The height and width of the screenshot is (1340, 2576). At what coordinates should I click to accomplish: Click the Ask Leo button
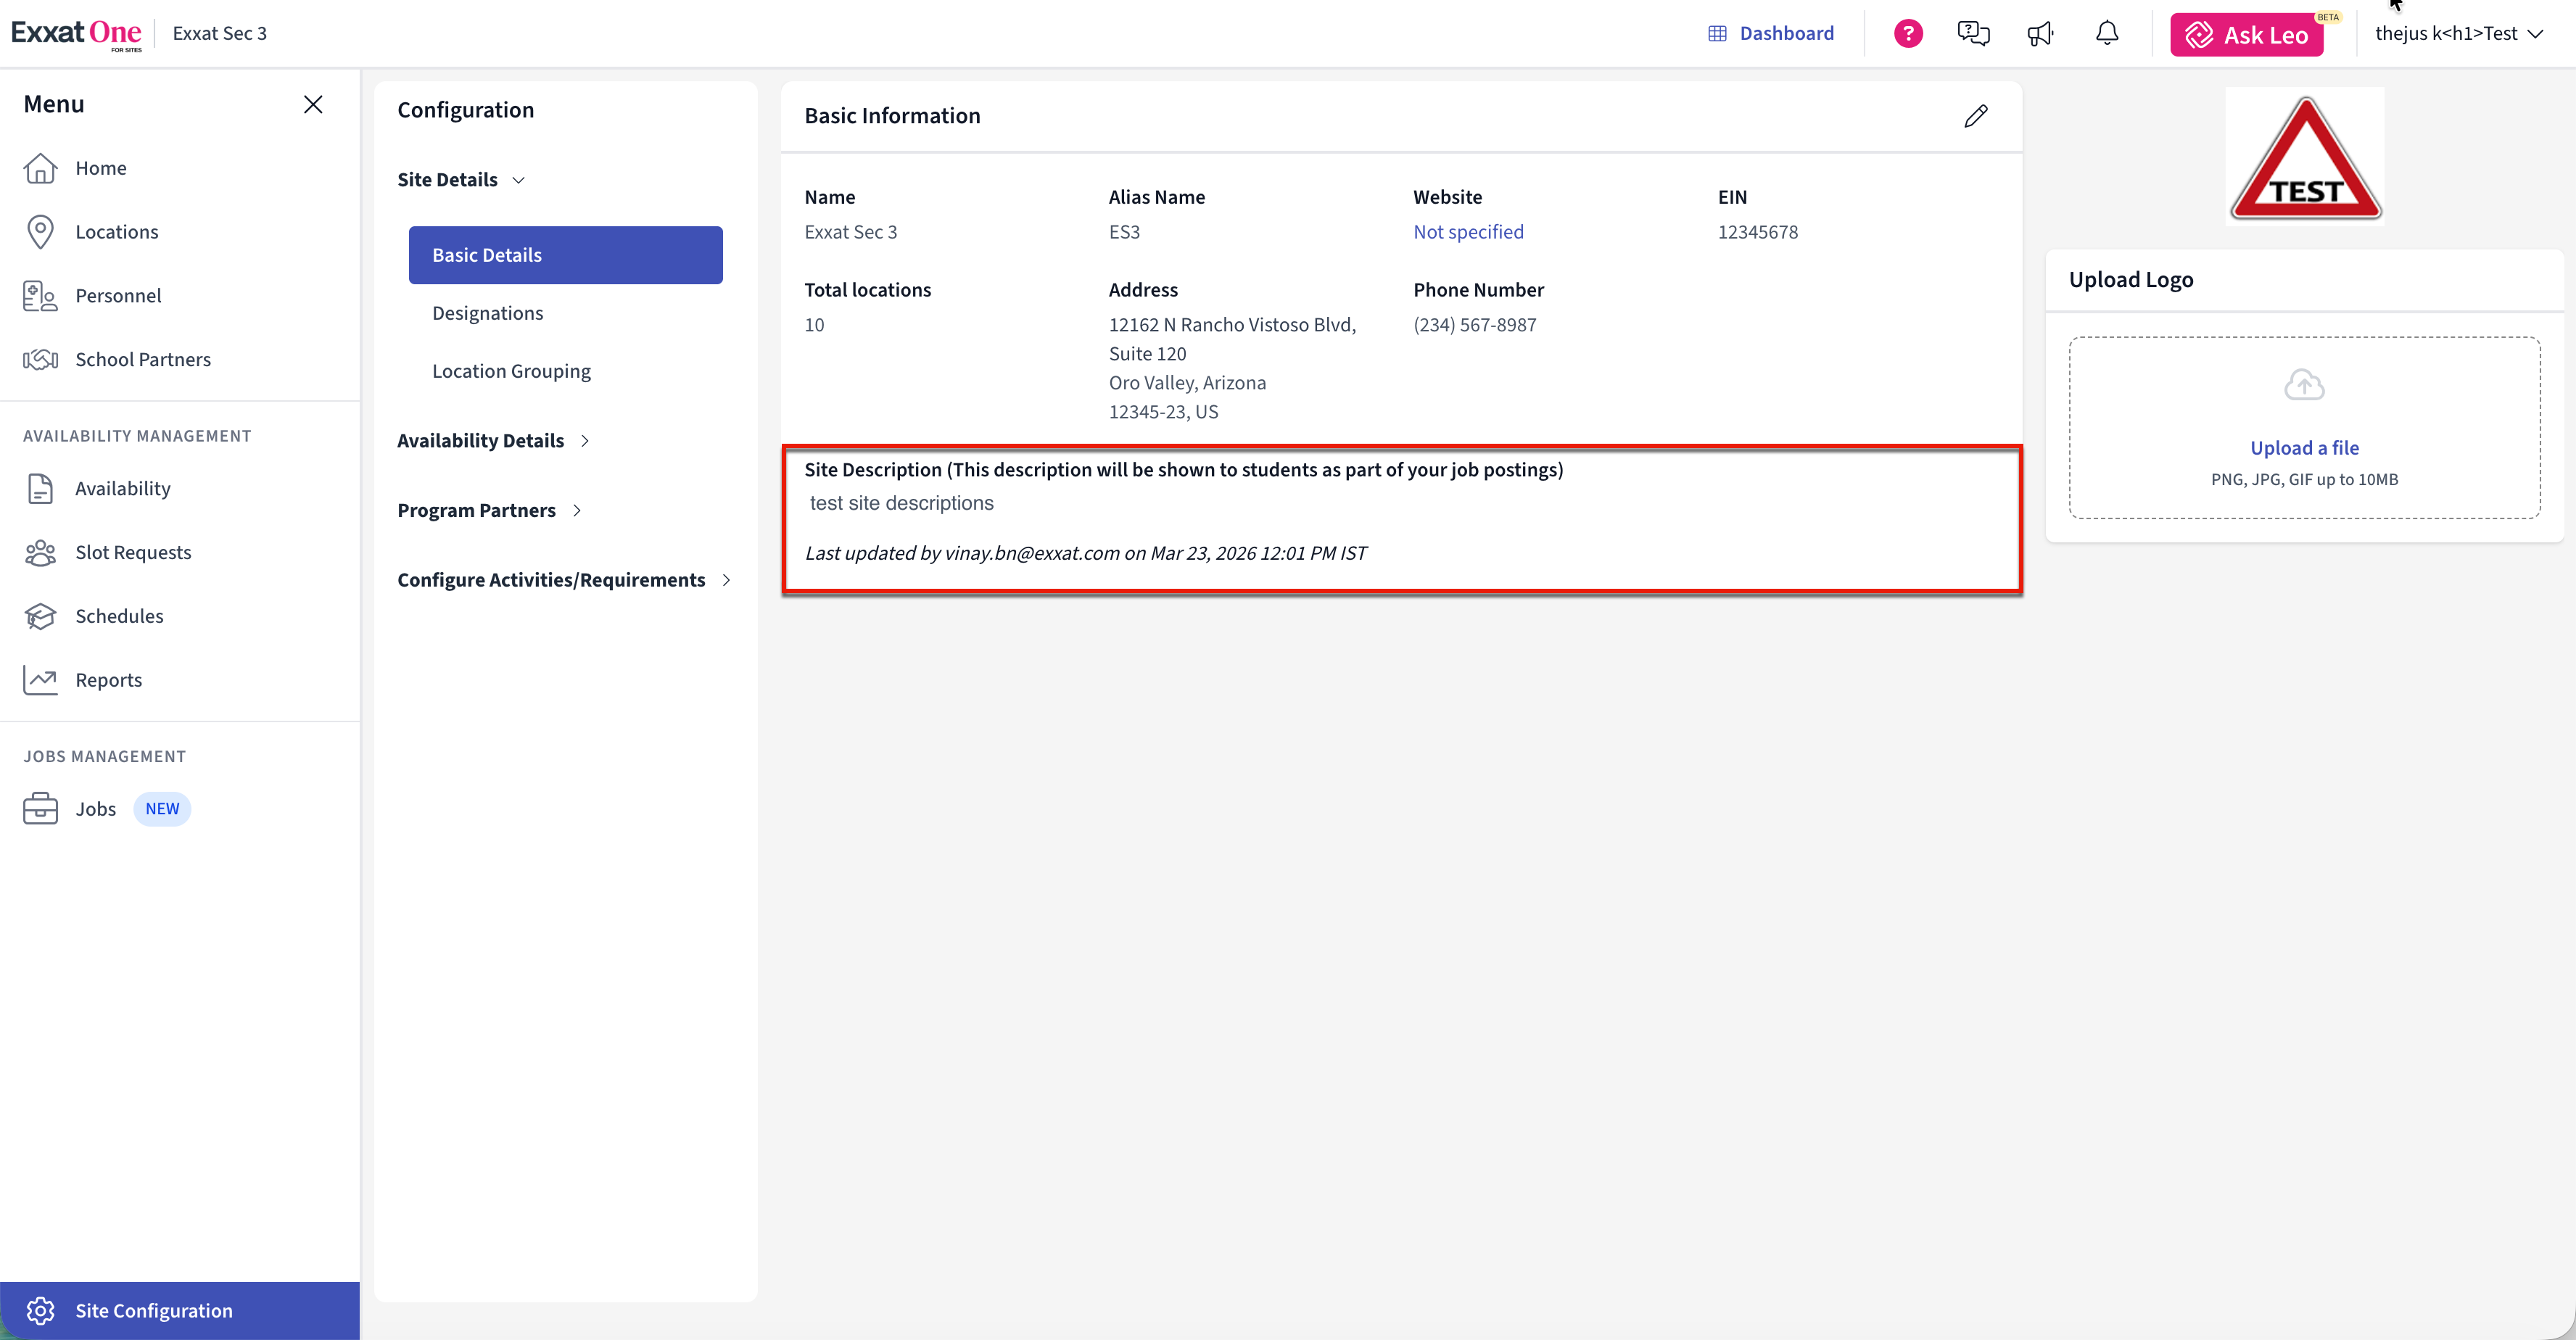pos(2246,35)
